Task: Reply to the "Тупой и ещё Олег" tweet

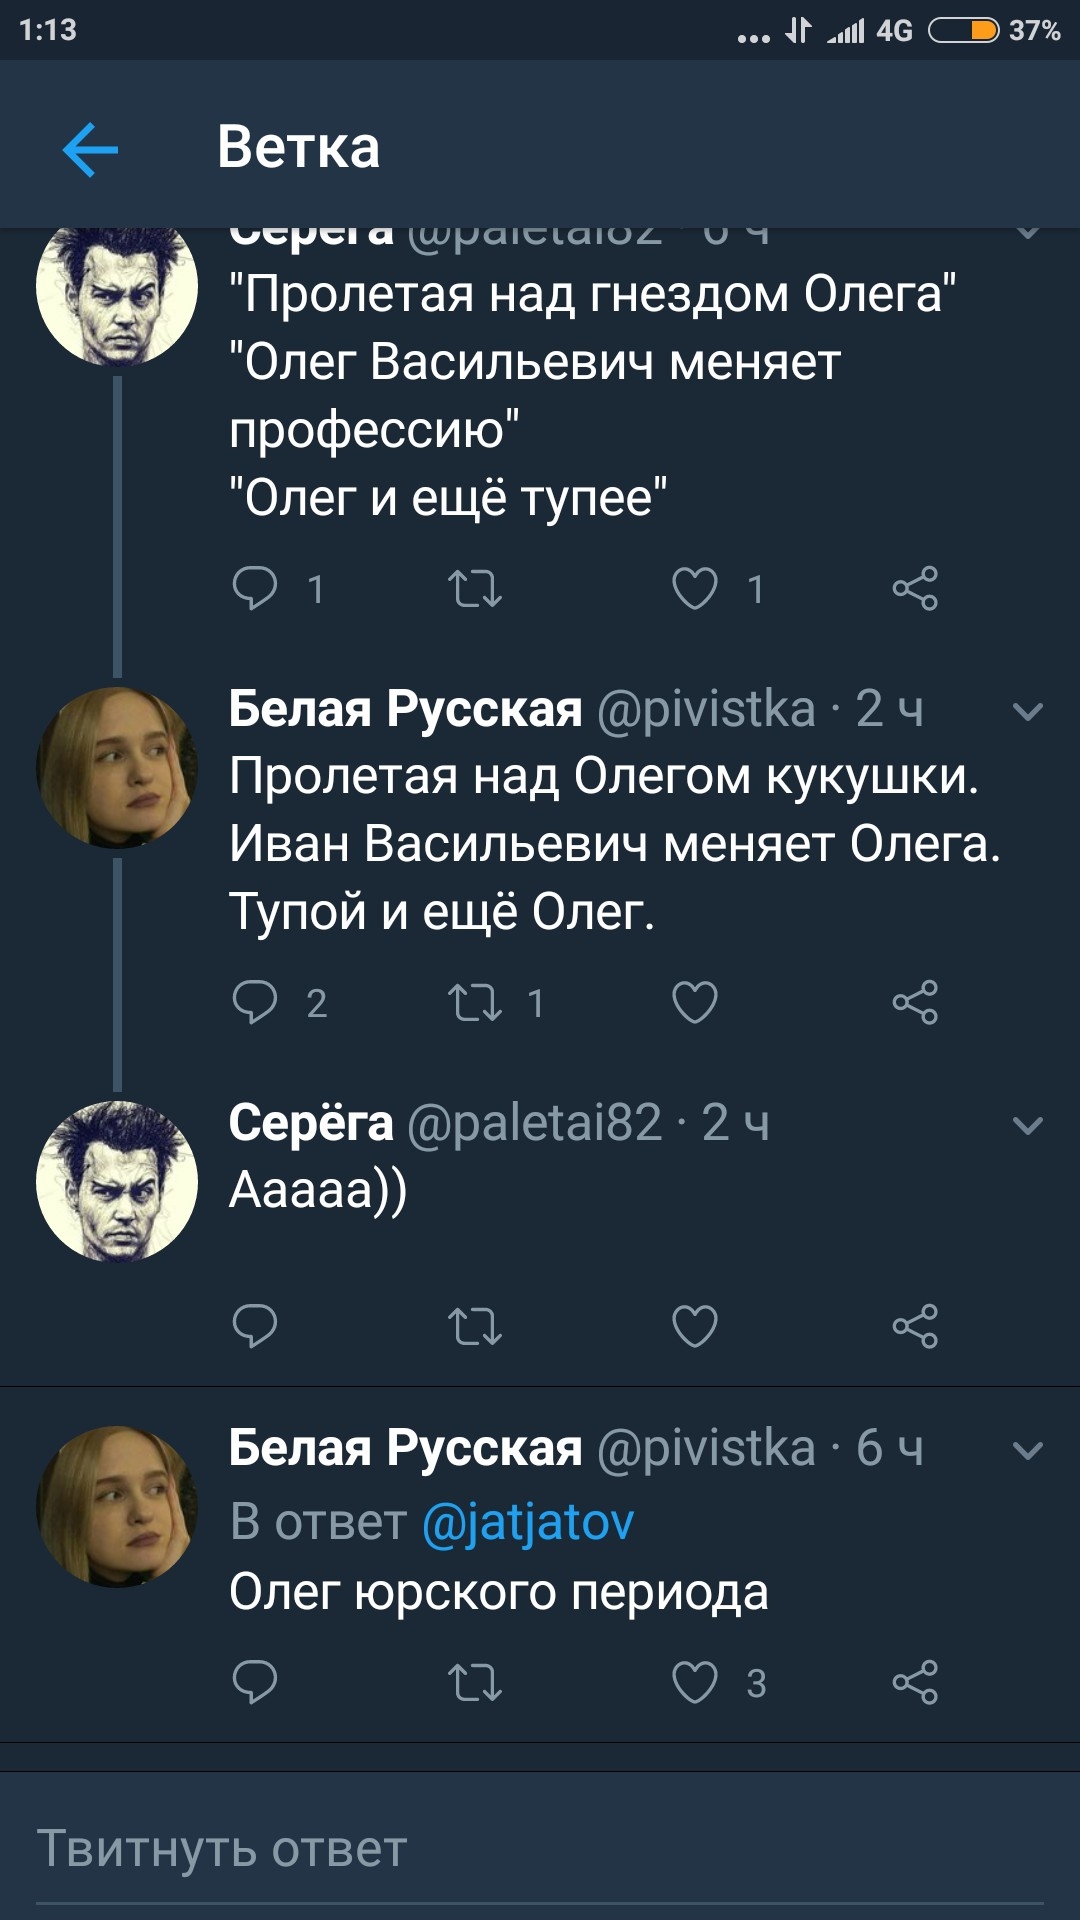Action: (254, 1002)
